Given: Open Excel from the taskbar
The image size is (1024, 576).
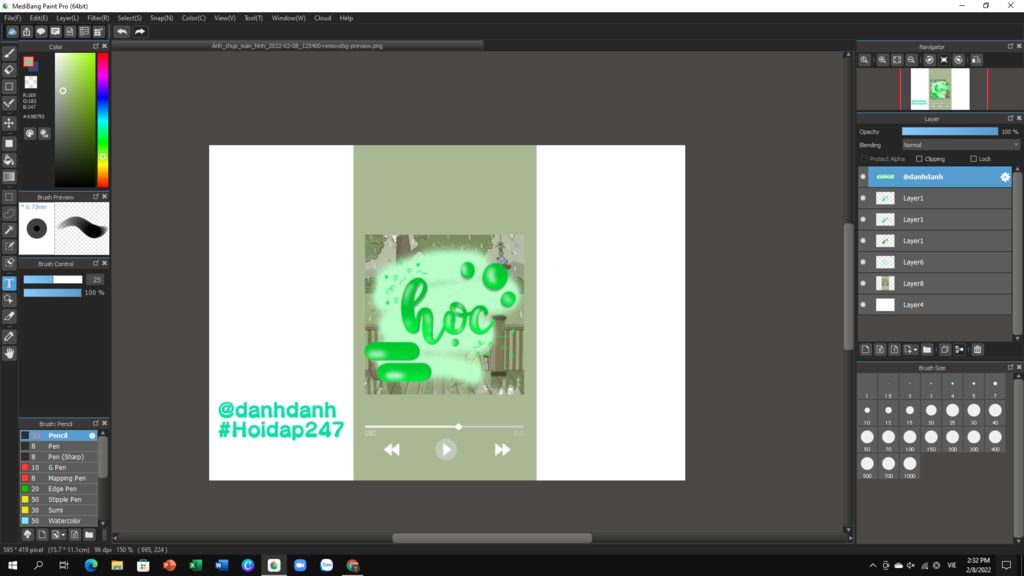Looking at the screenshot, I should pos(195,566).
